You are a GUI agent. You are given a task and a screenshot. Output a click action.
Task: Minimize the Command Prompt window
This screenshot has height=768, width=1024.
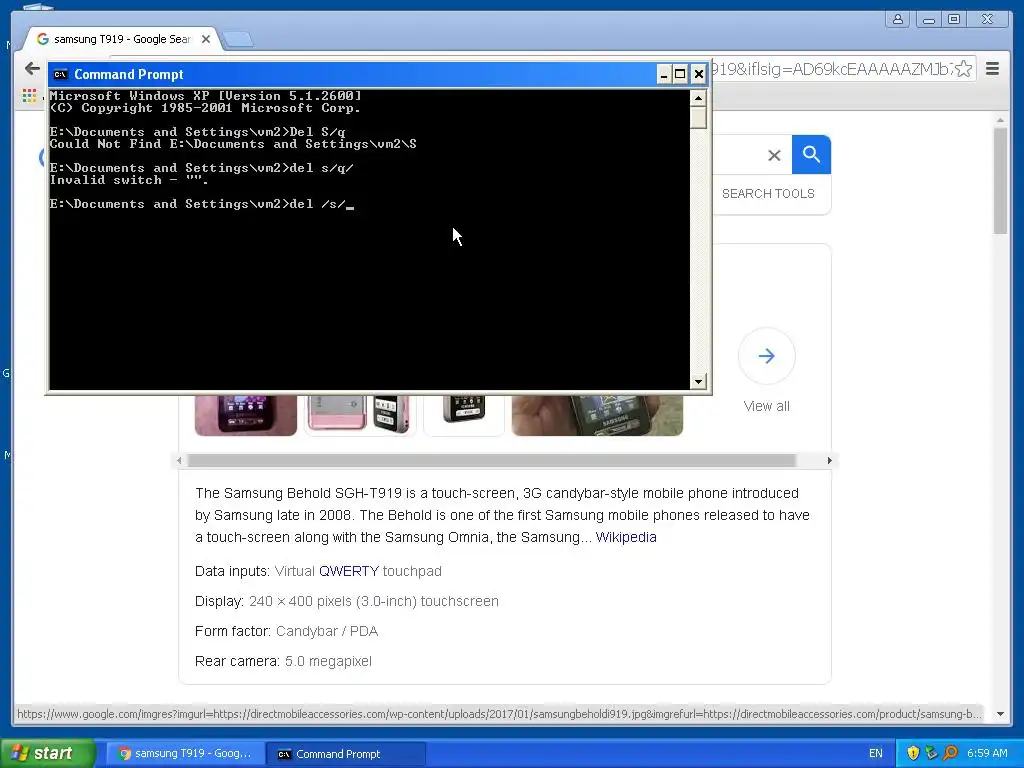663,74
